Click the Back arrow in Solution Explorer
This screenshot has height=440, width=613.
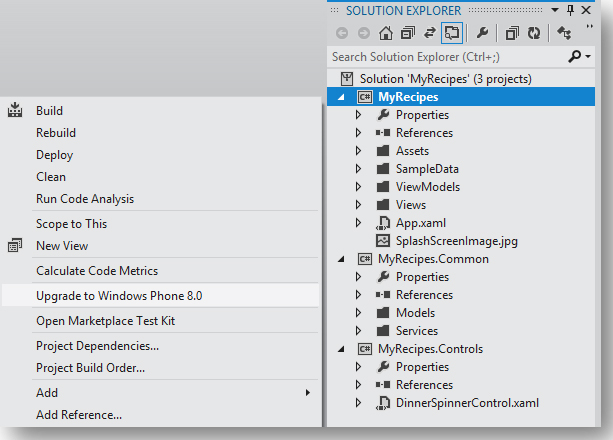(x=342, y=33)
